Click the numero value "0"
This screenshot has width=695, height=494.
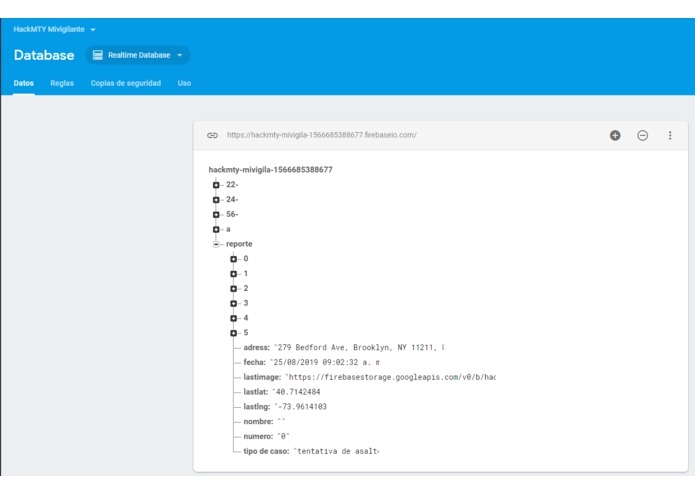coord(283,436)
